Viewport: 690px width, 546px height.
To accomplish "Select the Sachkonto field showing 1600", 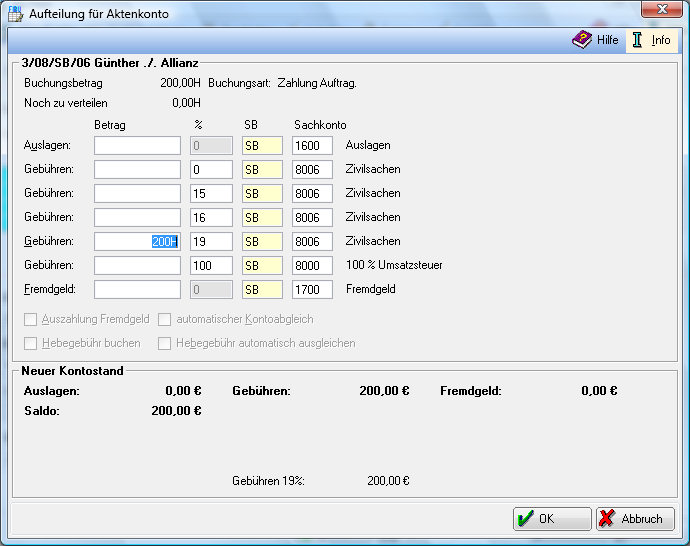I will [312, 146].
